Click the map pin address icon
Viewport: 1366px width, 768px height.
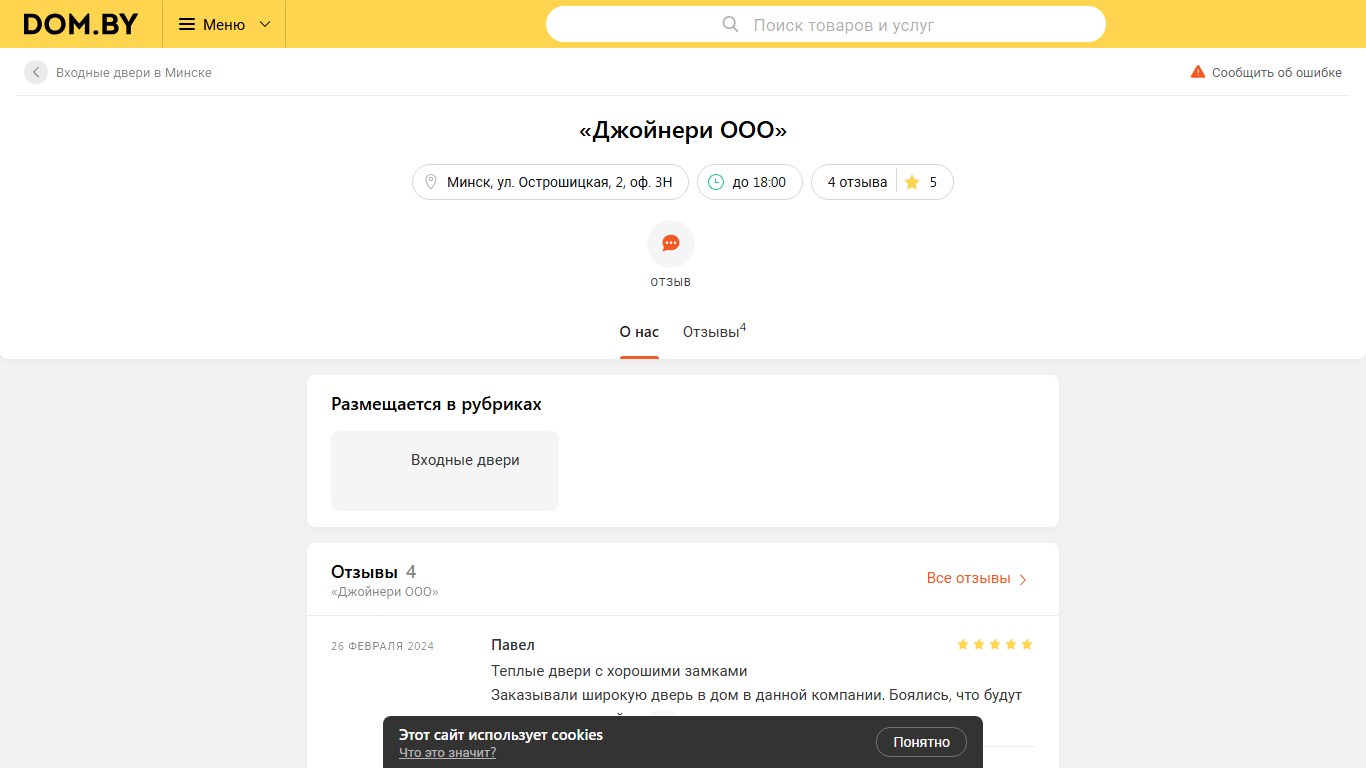coord(431,182)
